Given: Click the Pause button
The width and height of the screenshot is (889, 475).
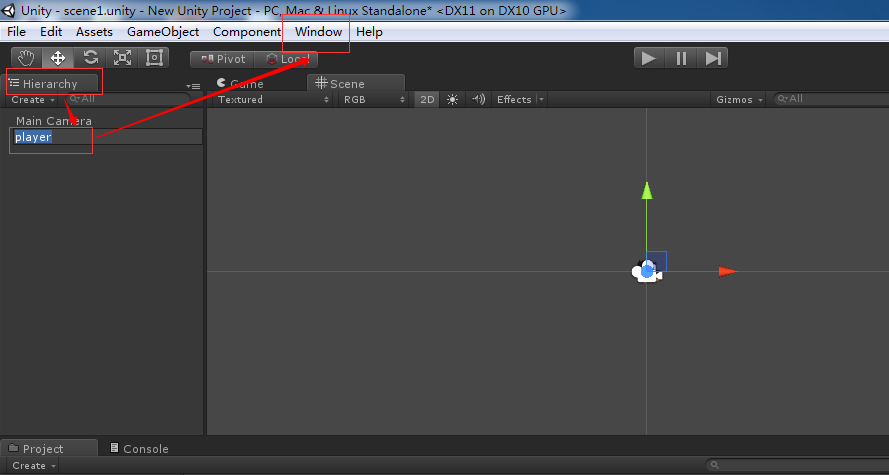Looking at the screenshot, I should pyautogui.click(x=681, y=58).
